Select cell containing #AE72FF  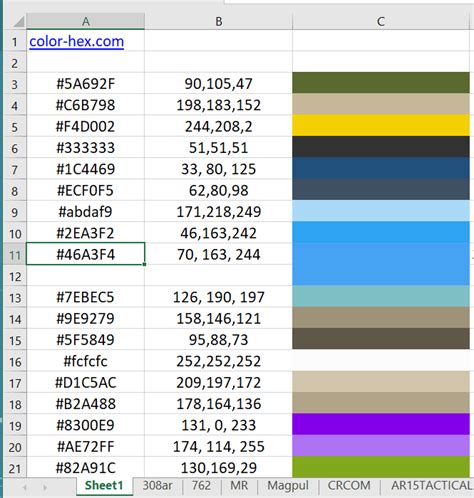click(86, 446)
